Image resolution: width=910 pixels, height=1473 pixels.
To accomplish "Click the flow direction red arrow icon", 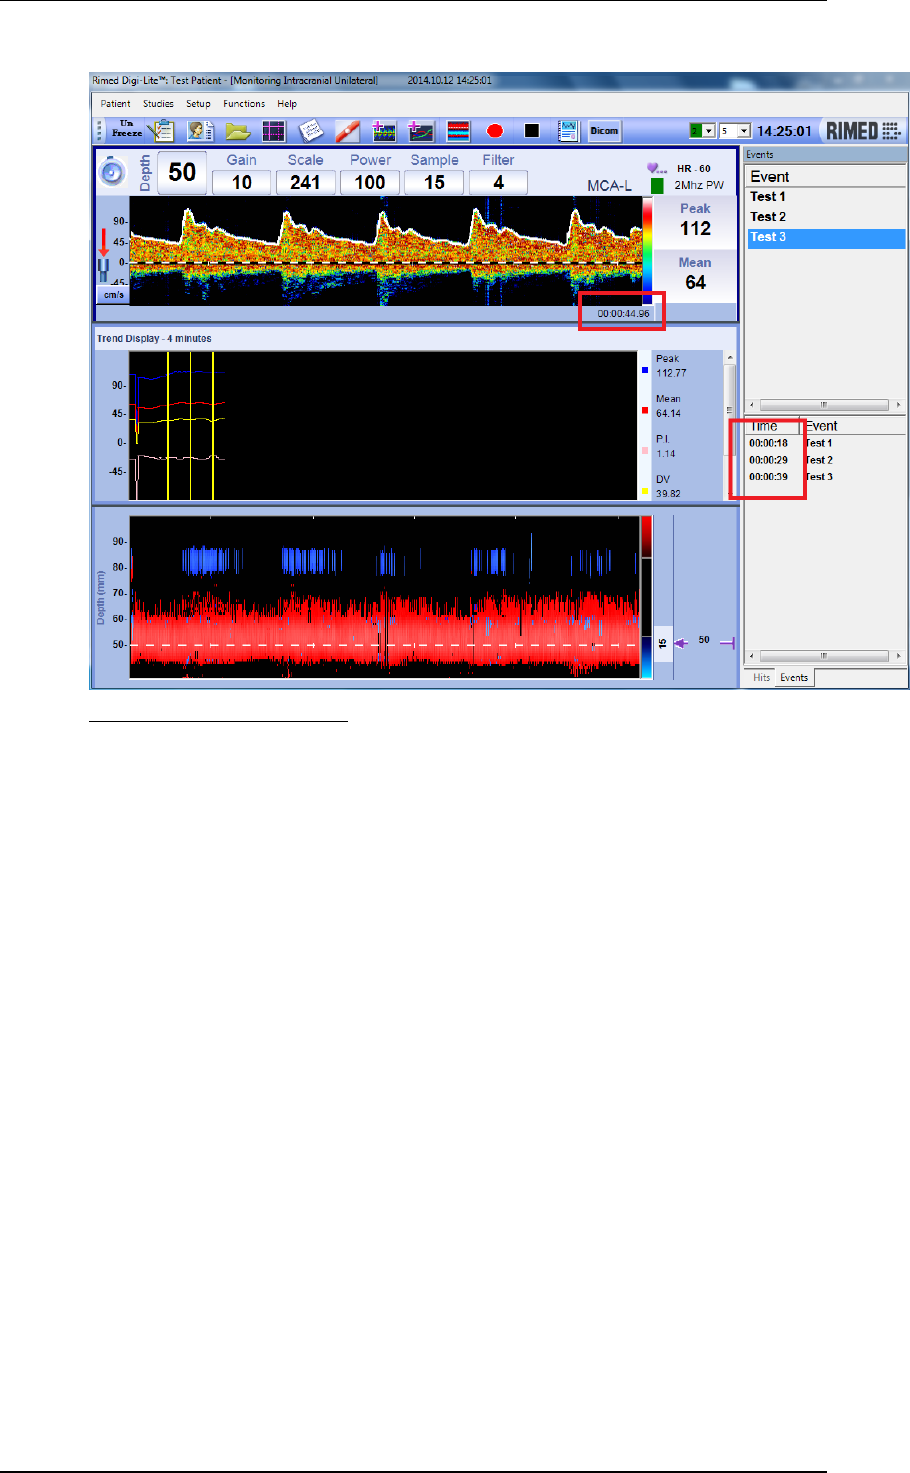I will pyautogui.click(x=103, y=241).
